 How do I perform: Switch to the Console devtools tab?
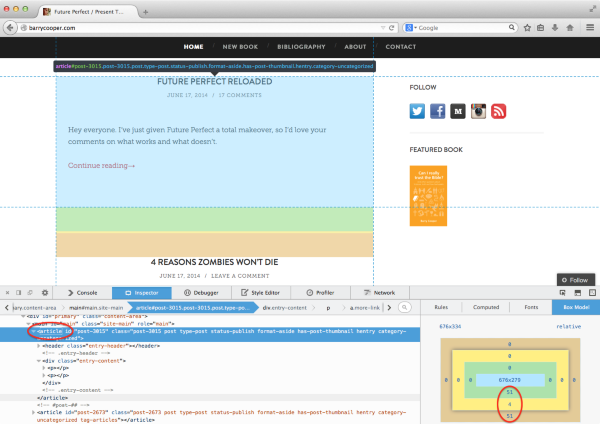[x=81, y=292]
